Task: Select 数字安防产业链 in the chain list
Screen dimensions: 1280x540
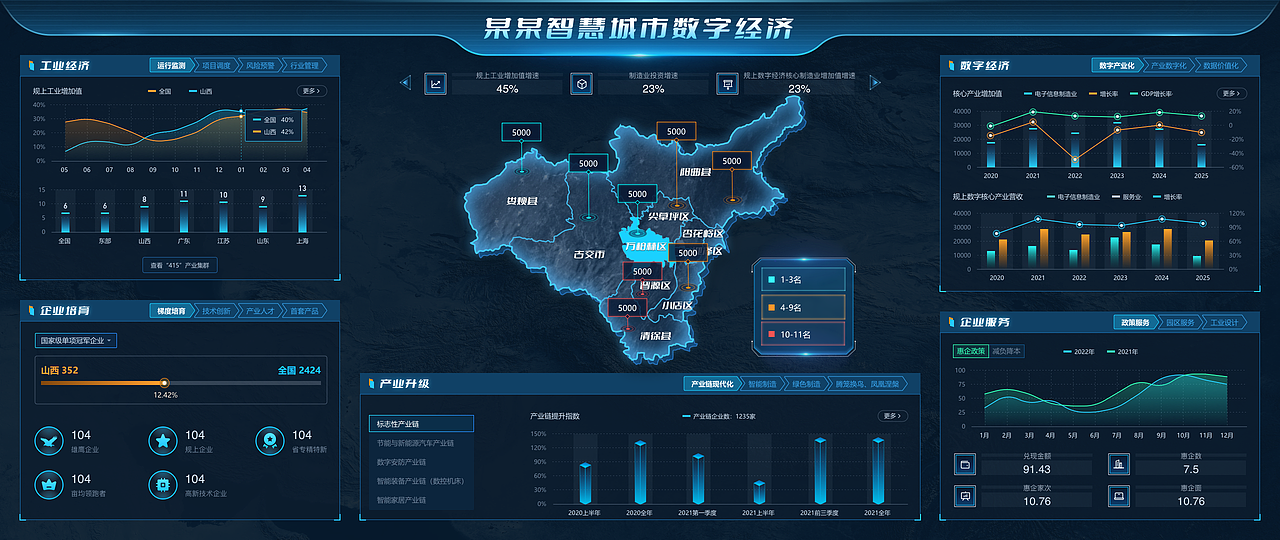Action: click(421, 462)
